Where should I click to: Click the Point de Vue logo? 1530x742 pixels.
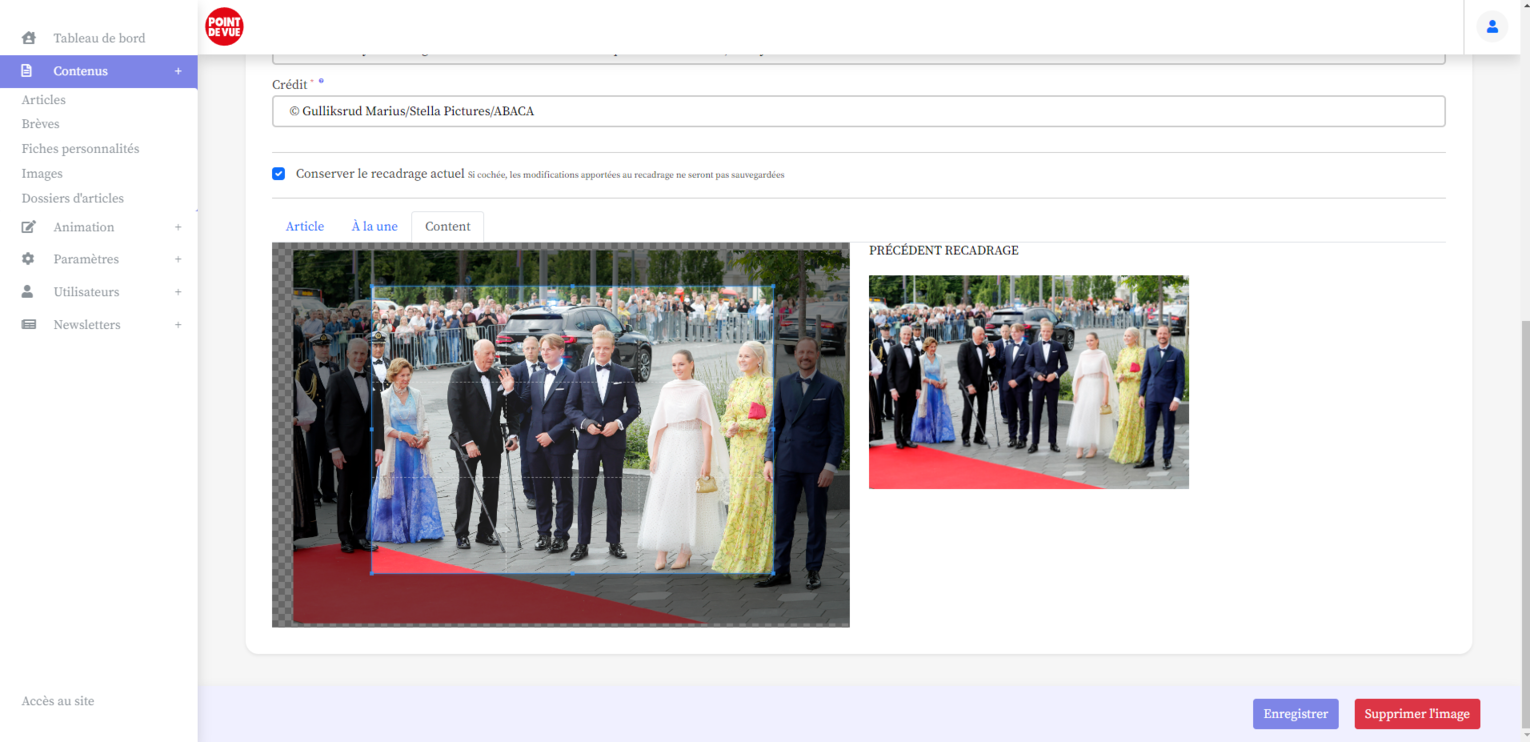point(224,27)
